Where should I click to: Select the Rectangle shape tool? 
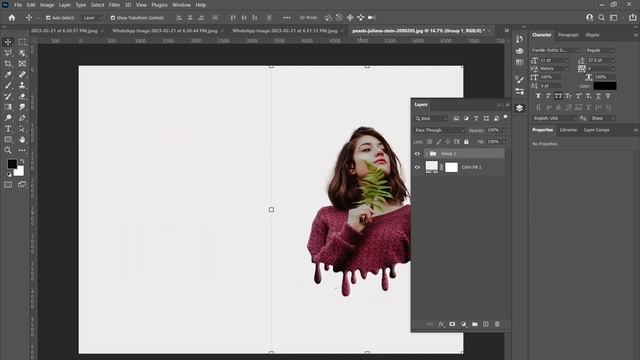(x=8, y=140)
